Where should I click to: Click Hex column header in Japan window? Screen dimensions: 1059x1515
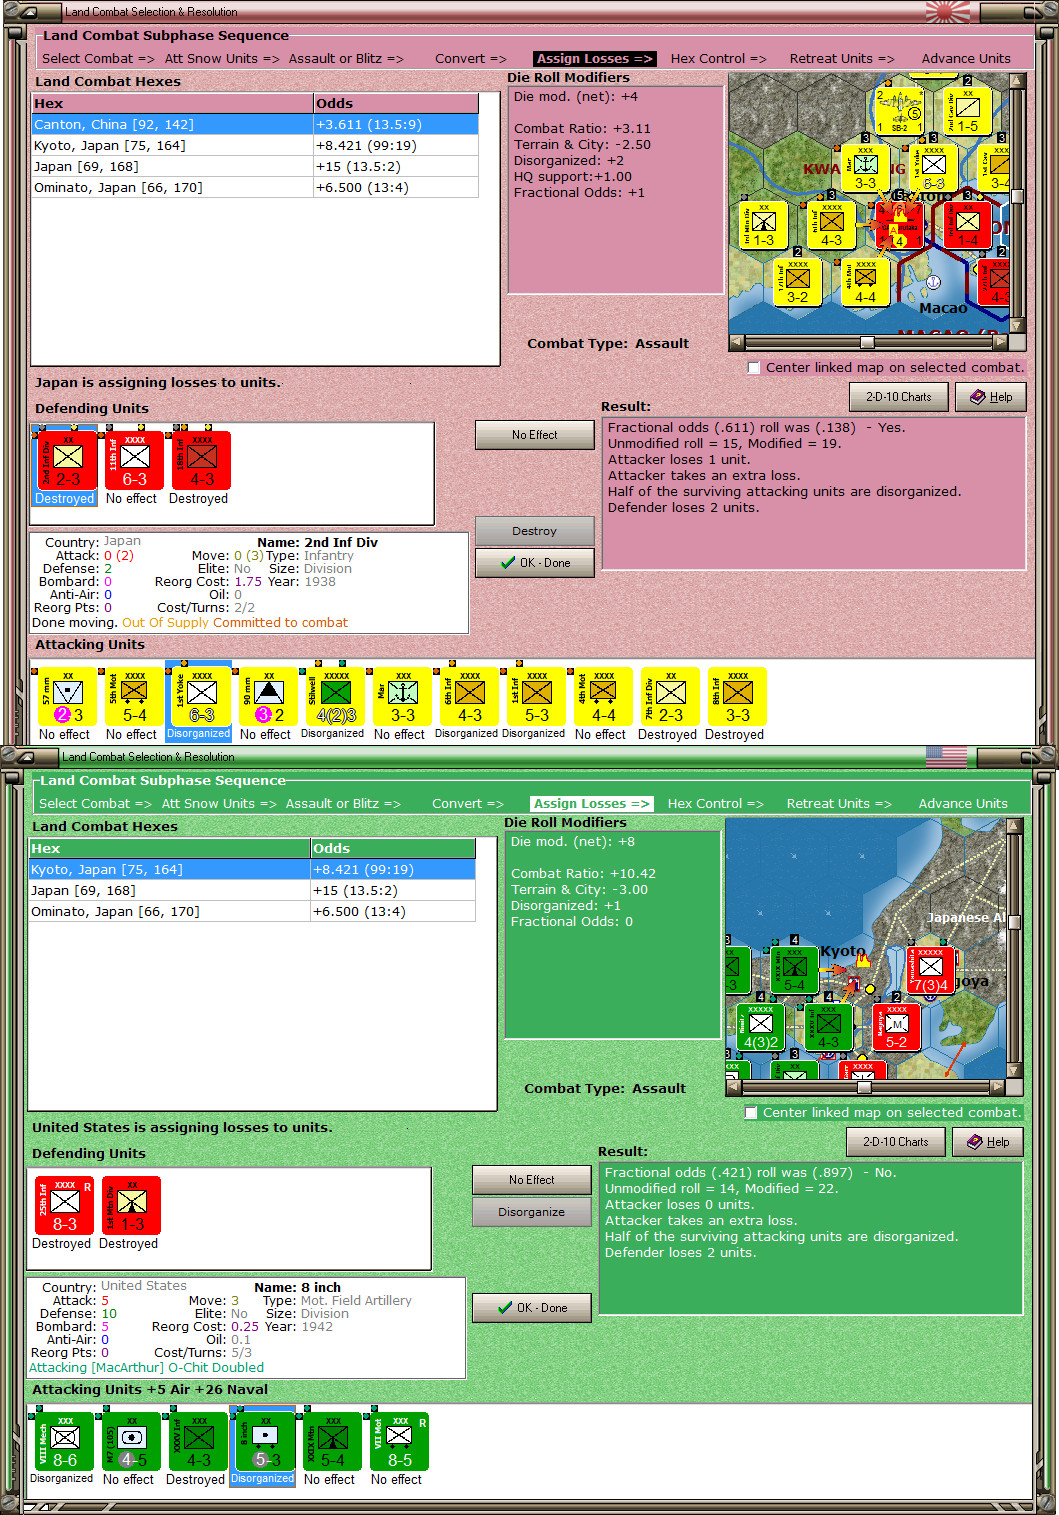pyautogui.click(x=172, y=104)
